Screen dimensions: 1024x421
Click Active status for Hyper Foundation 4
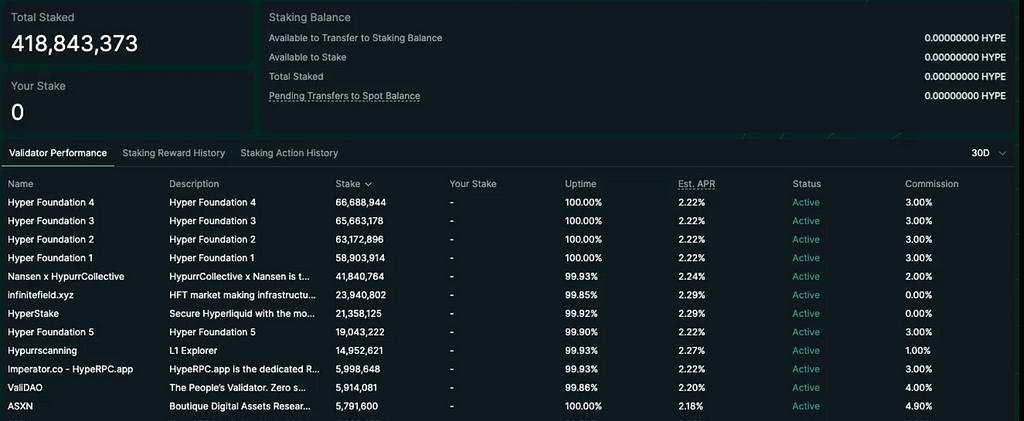click(x=806, y=202)
